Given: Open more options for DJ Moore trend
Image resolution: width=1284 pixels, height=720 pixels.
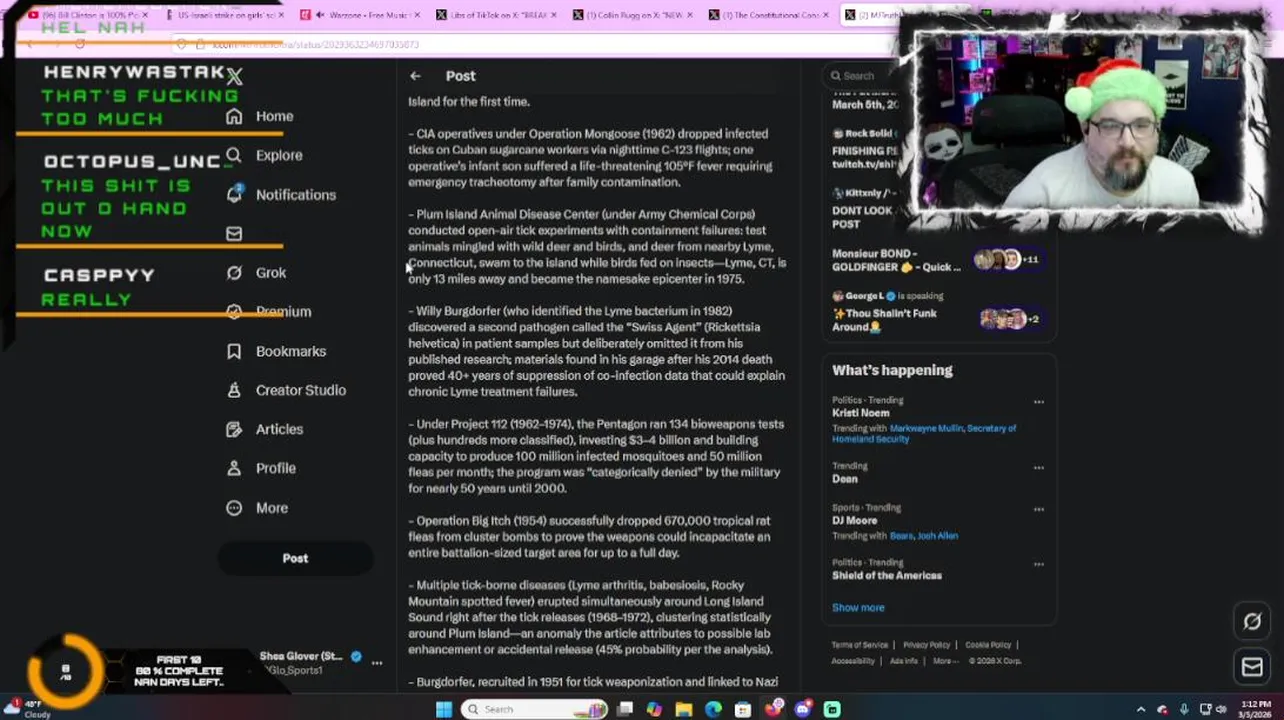Looking at the screenshot, I should pyautogui.click(x=1039, y=509).
